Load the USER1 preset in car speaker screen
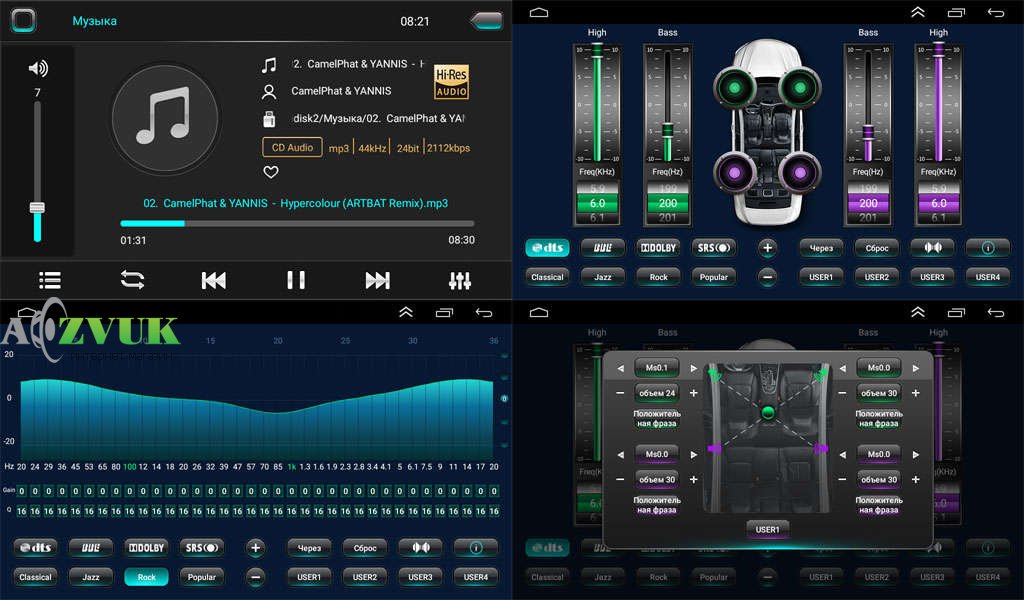 [821, 277]
